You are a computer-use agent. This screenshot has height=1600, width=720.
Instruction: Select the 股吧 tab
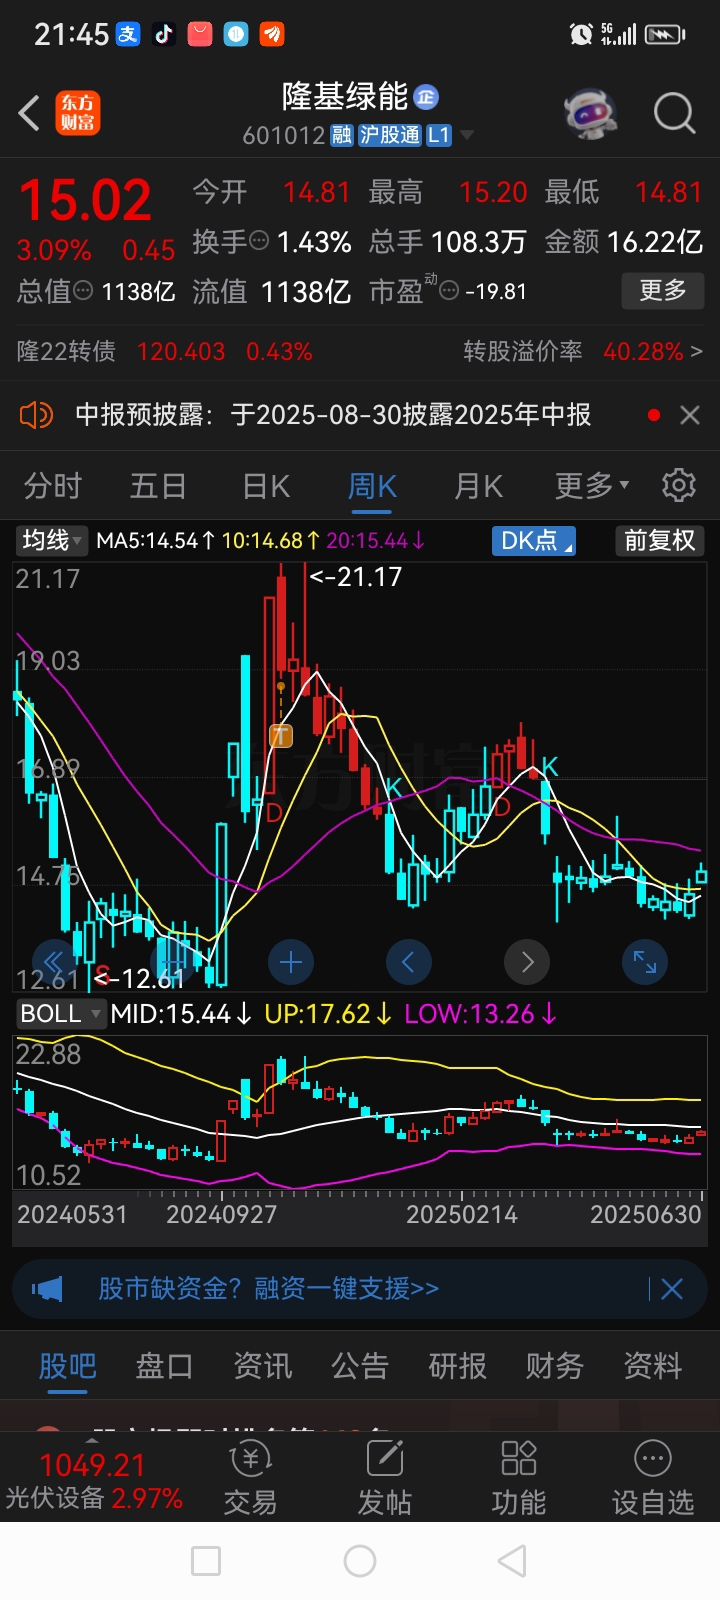pyautogui.click(x=67, y=1366)
